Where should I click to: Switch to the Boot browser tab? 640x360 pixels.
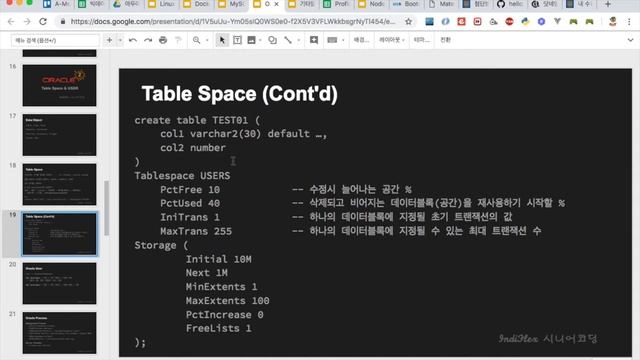[406, 4]
